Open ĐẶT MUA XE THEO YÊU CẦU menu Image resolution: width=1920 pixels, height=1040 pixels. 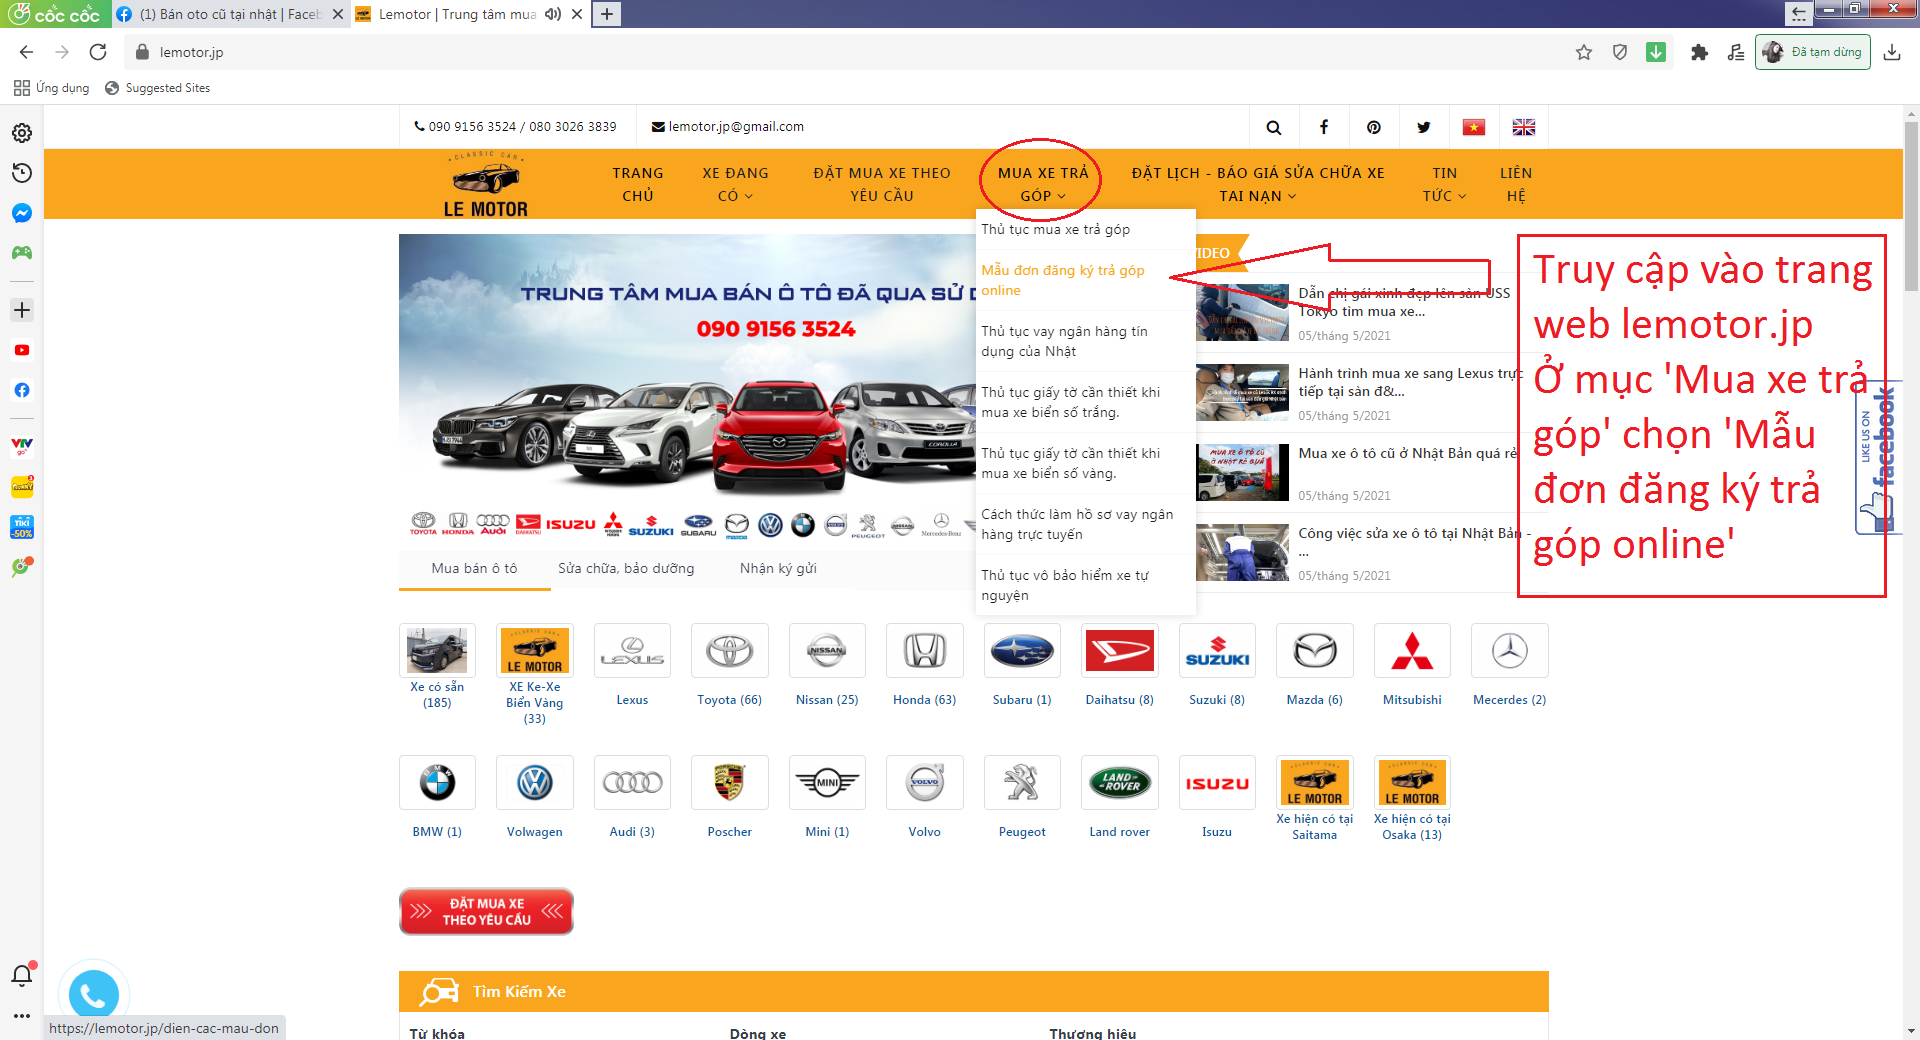pyautogui.click(x=882, y=184)
